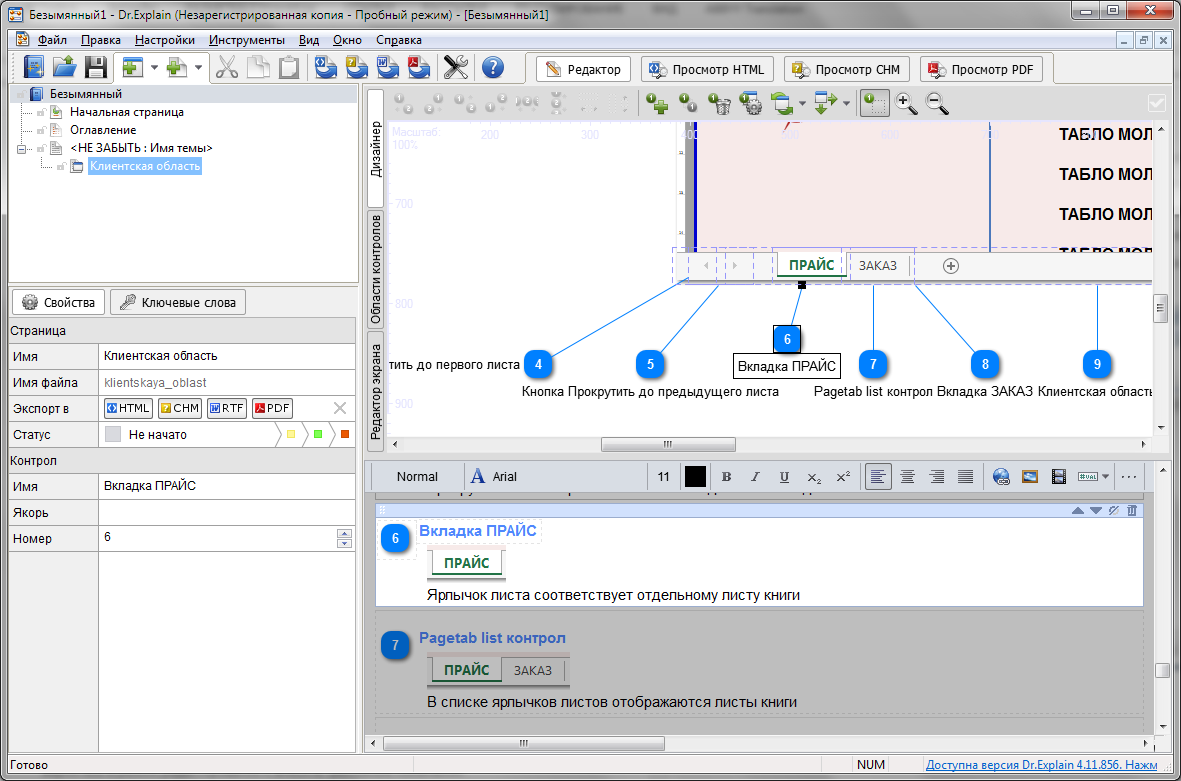Justify text in editor
This screenshot has height=781, width=1181.
966,477
